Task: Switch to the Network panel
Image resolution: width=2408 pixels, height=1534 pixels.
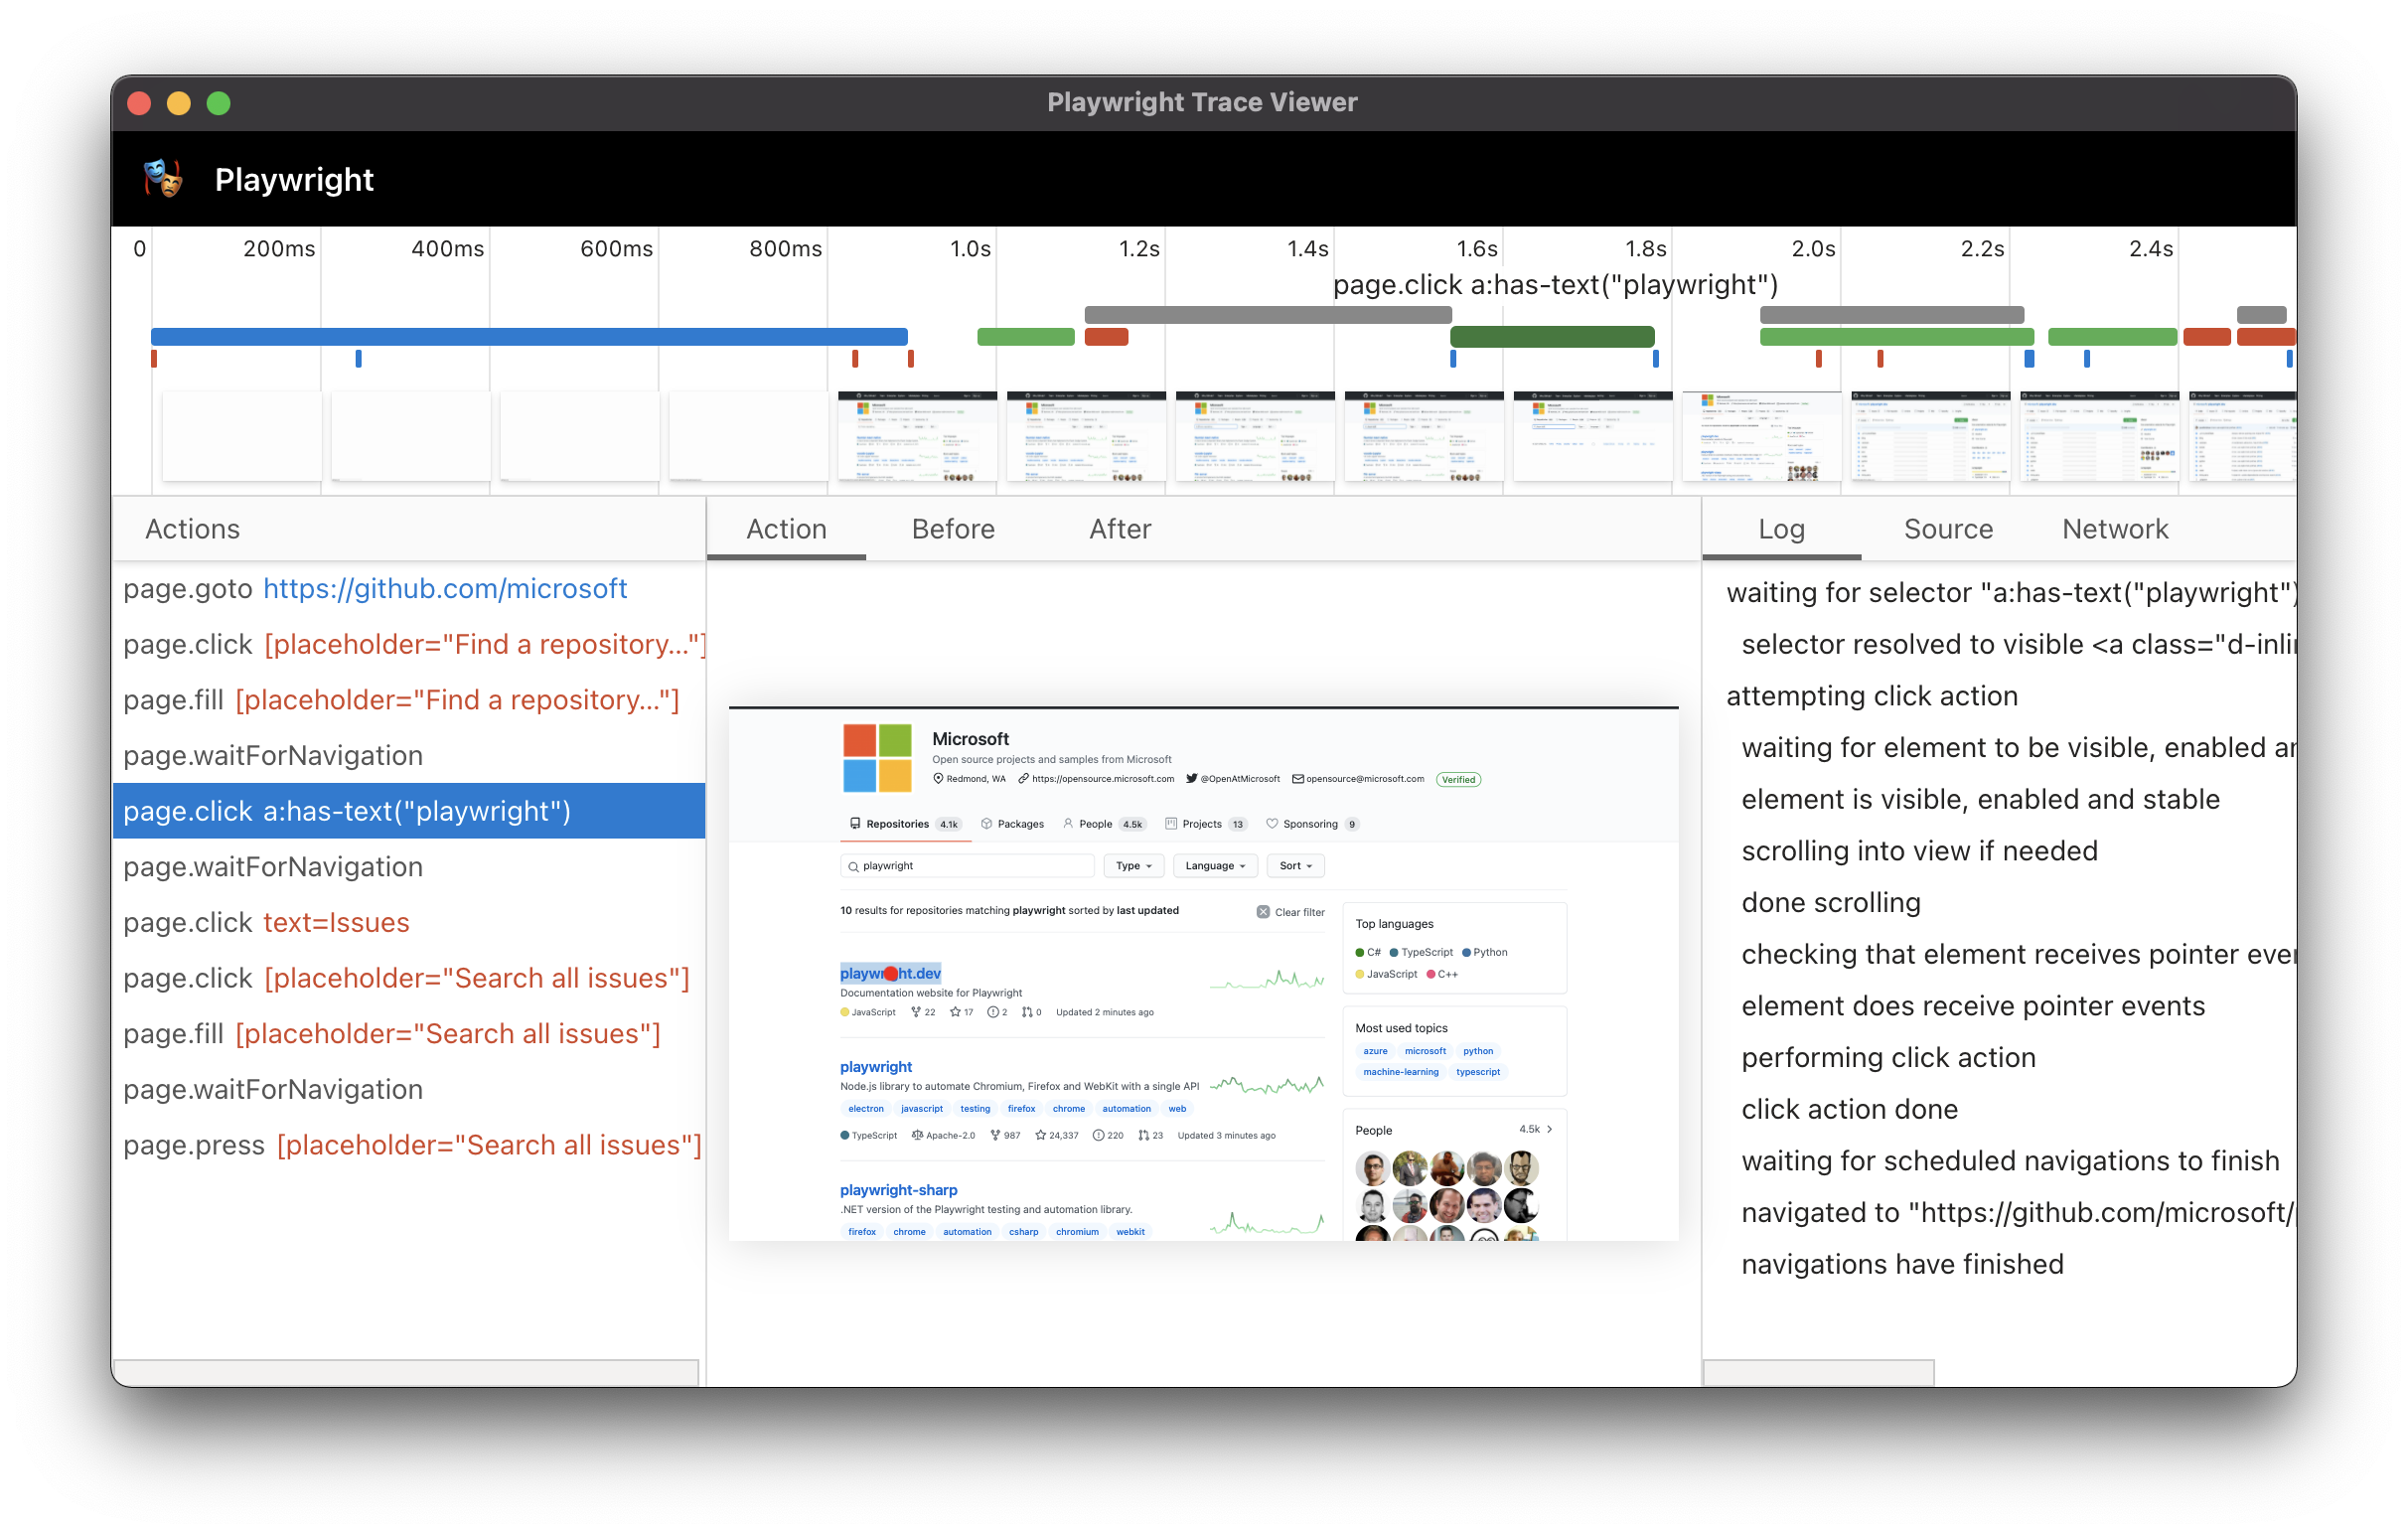Action: (2113, 531)
